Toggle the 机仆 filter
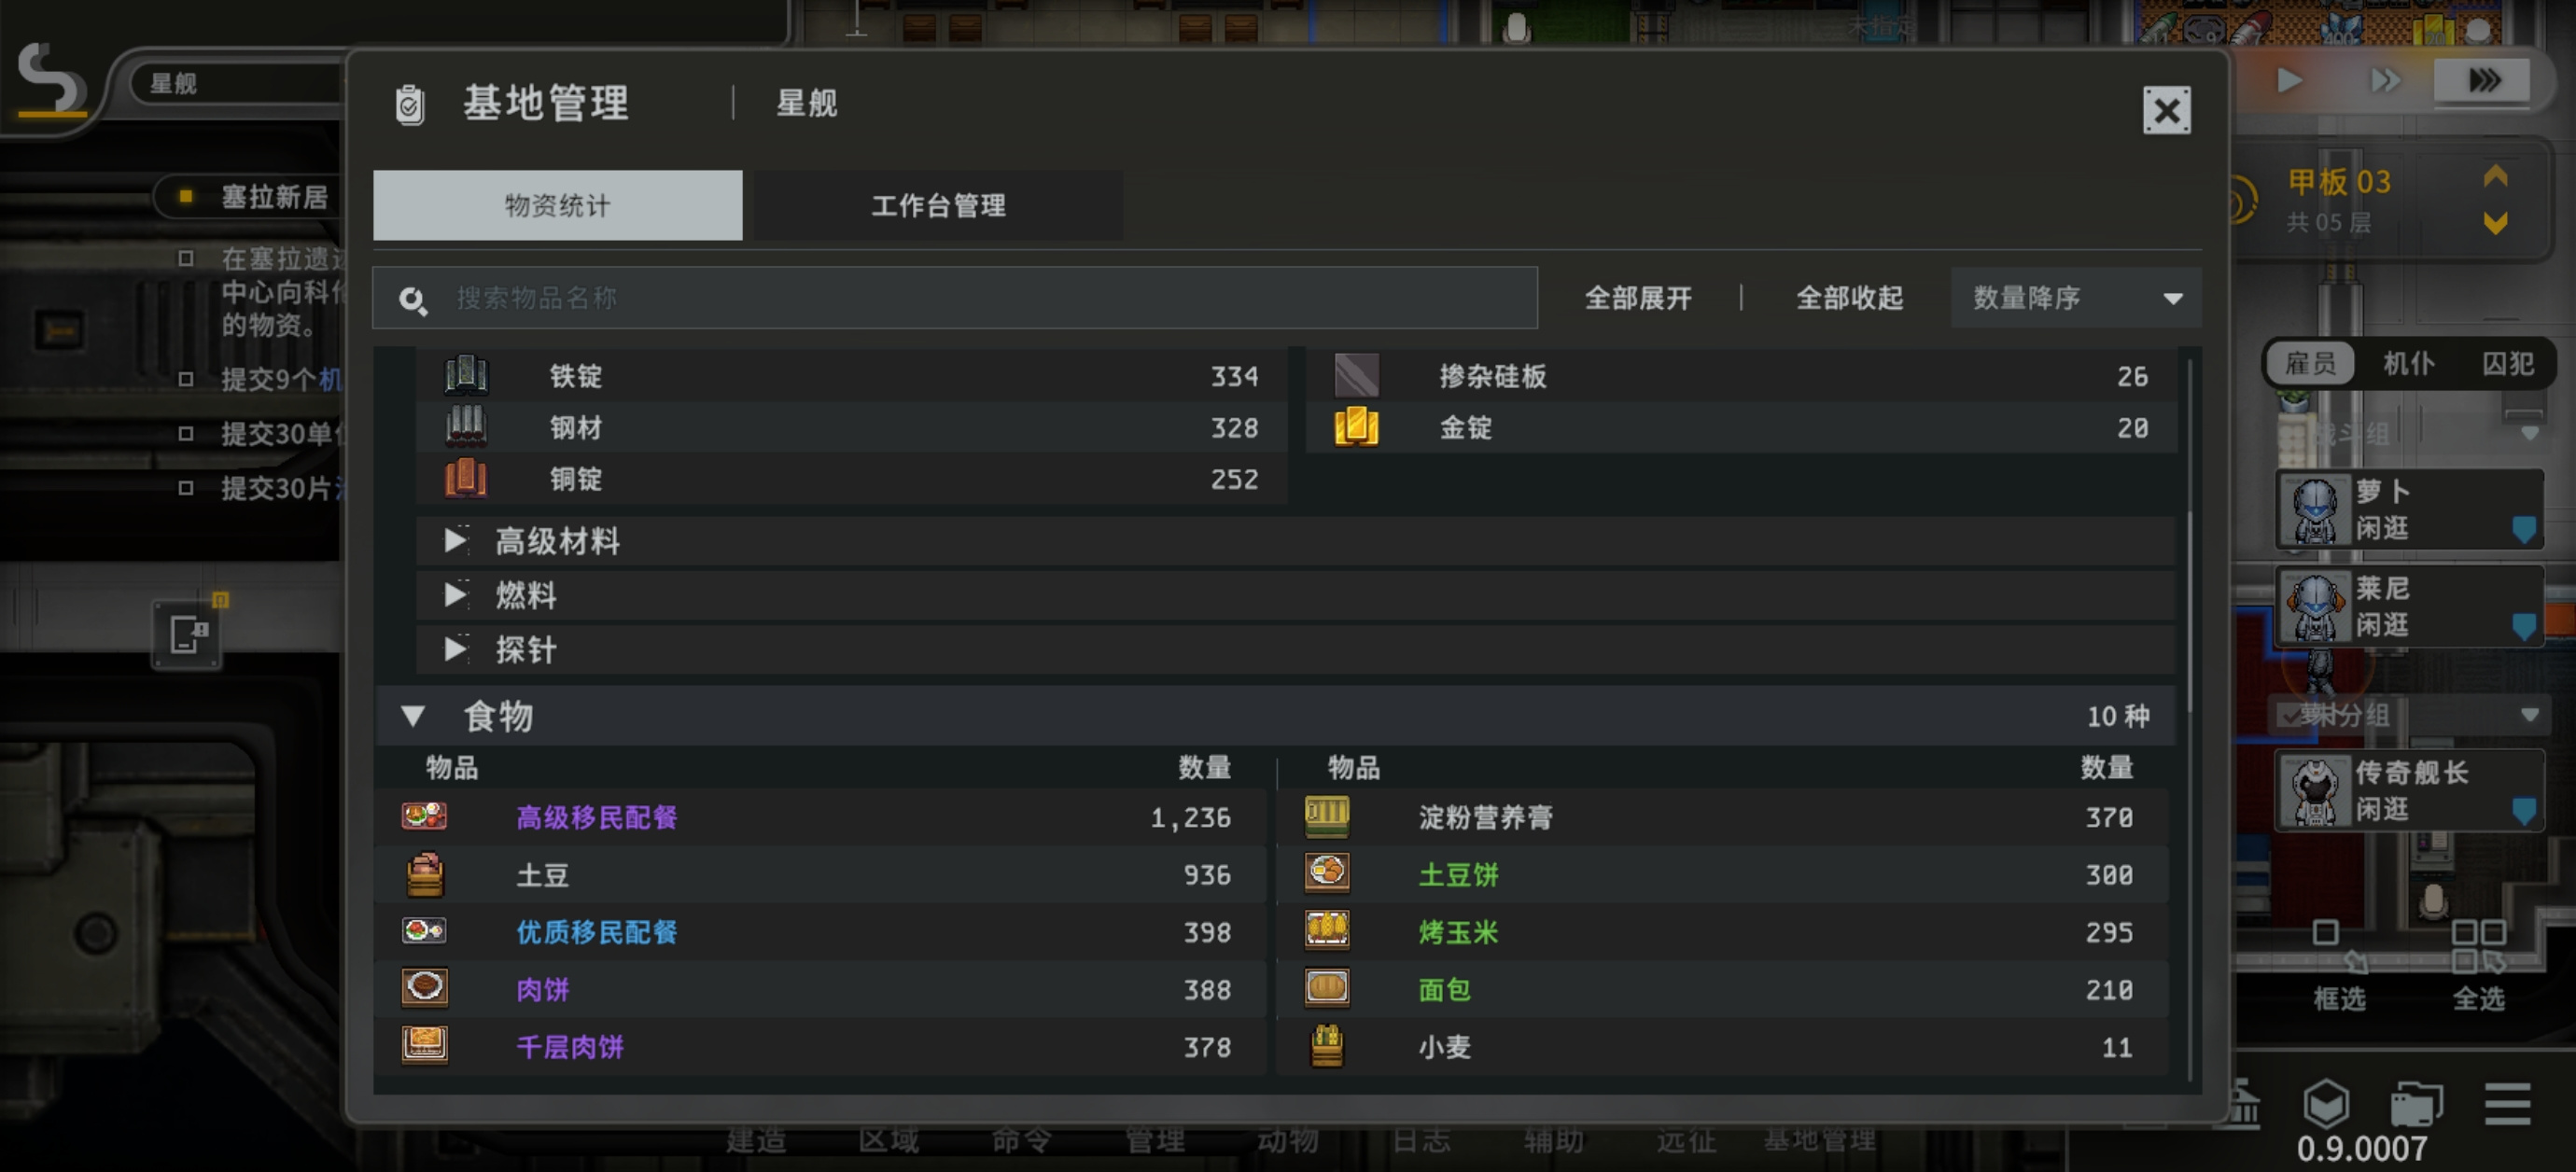2576x1172 pixels. (2408, 363)
